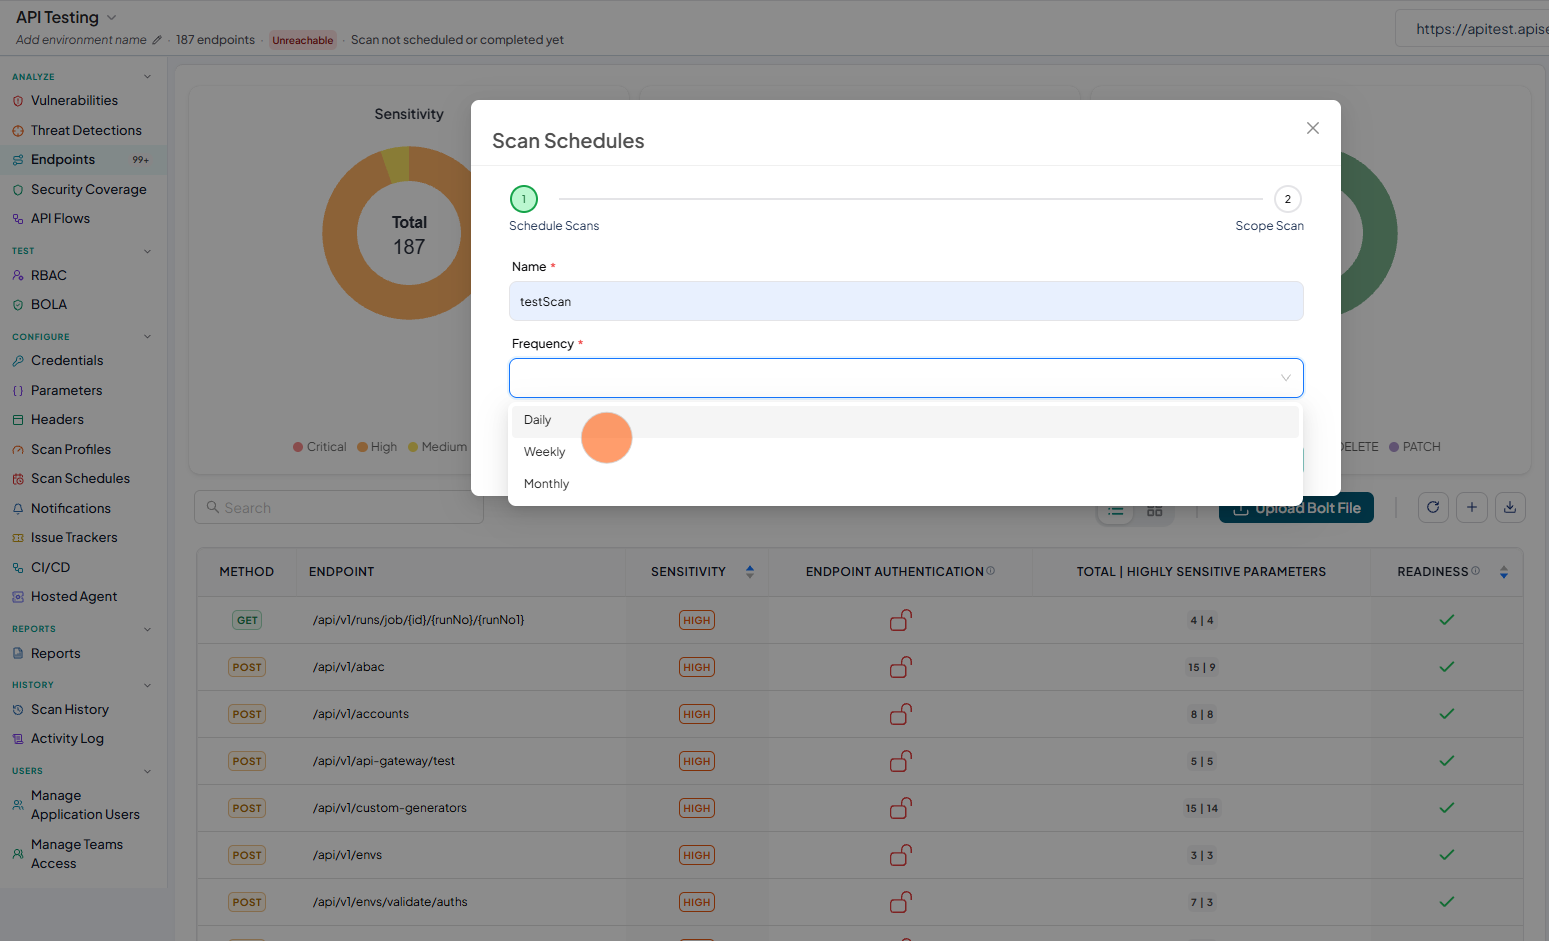Switch to list view
Image resolution: width=1549 pixels, height=941 pixels.
coord(1116,511)
